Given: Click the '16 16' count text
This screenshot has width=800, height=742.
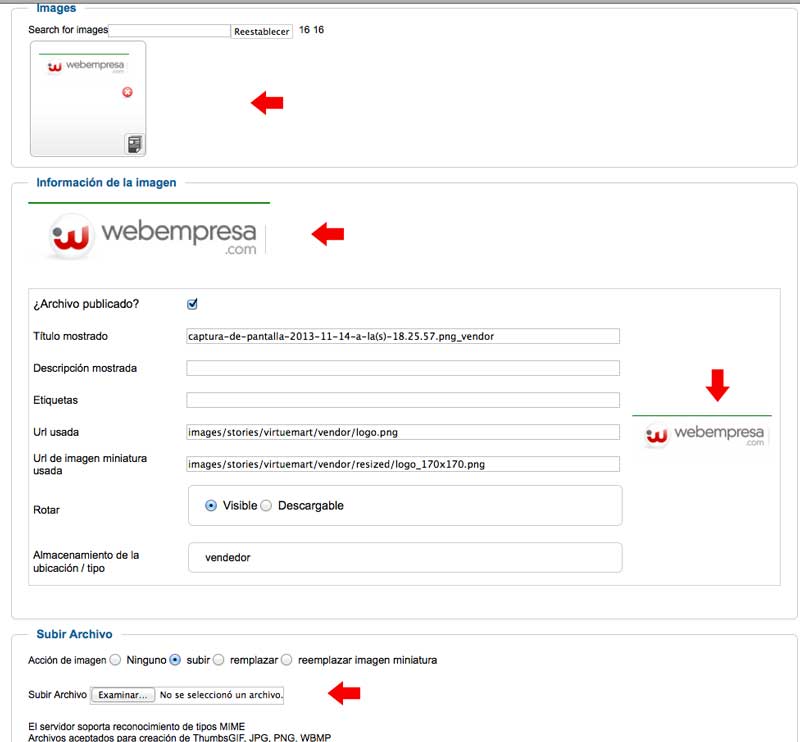Looking at the screenshot, I should pos(311,30).
